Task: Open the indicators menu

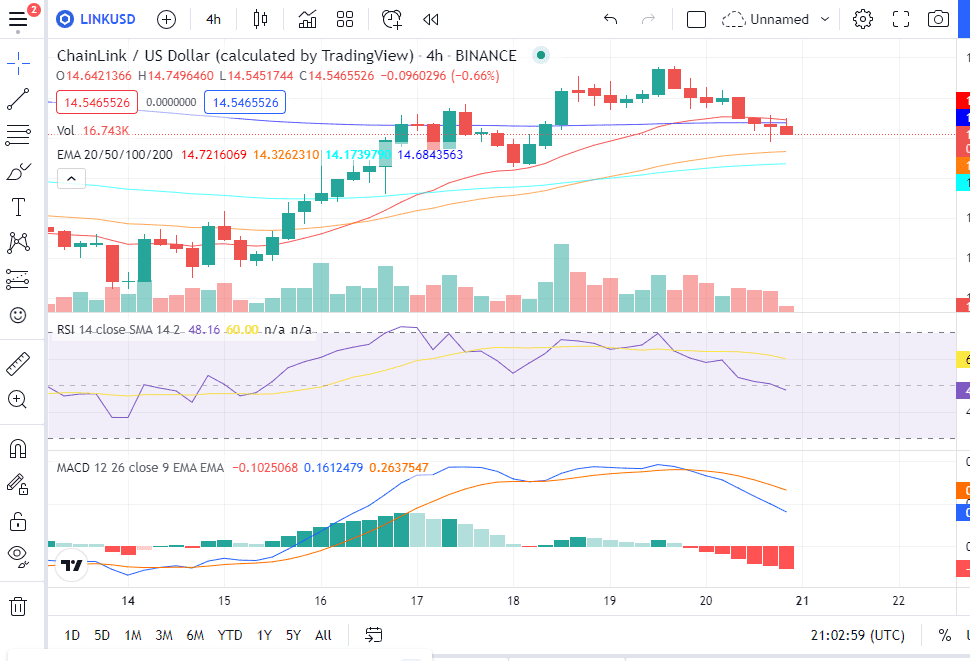Action: point(307,20)
